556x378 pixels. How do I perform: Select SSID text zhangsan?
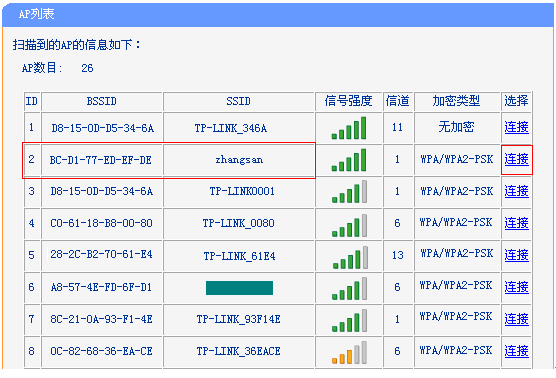pos(239,160)
